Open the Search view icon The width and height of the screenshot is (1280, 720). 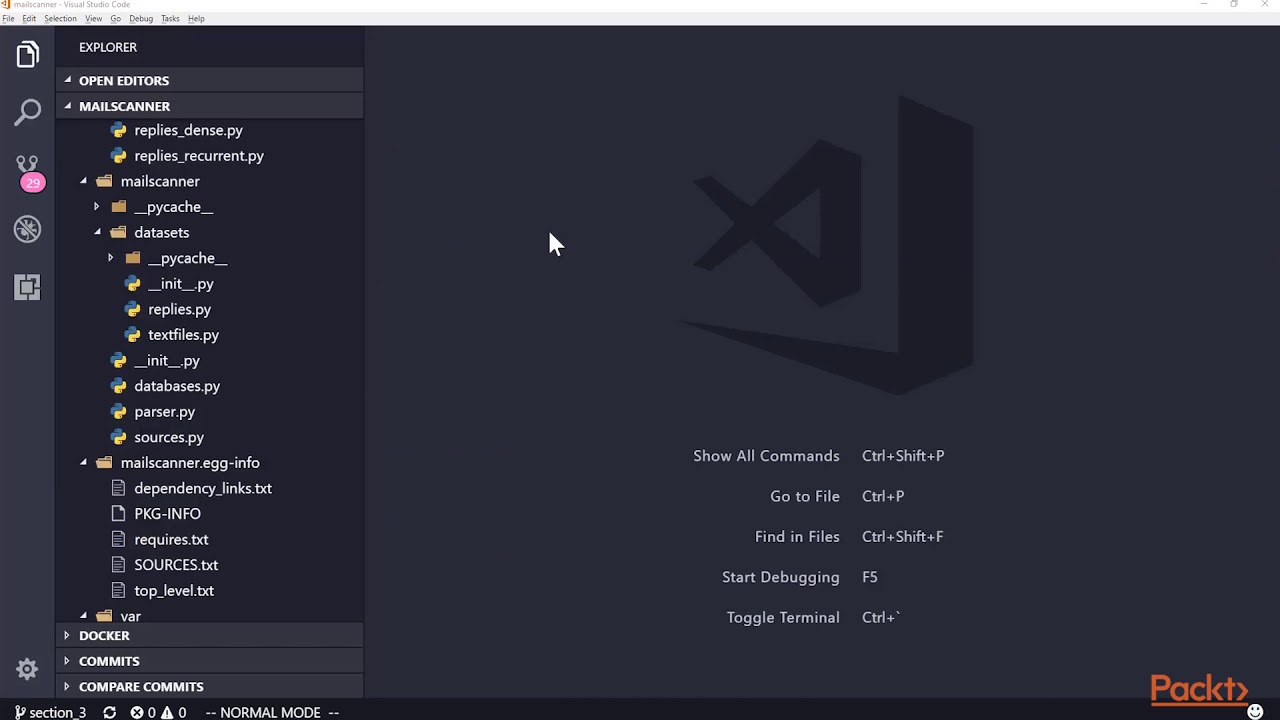pyautogui.click(x=27, y=112)
